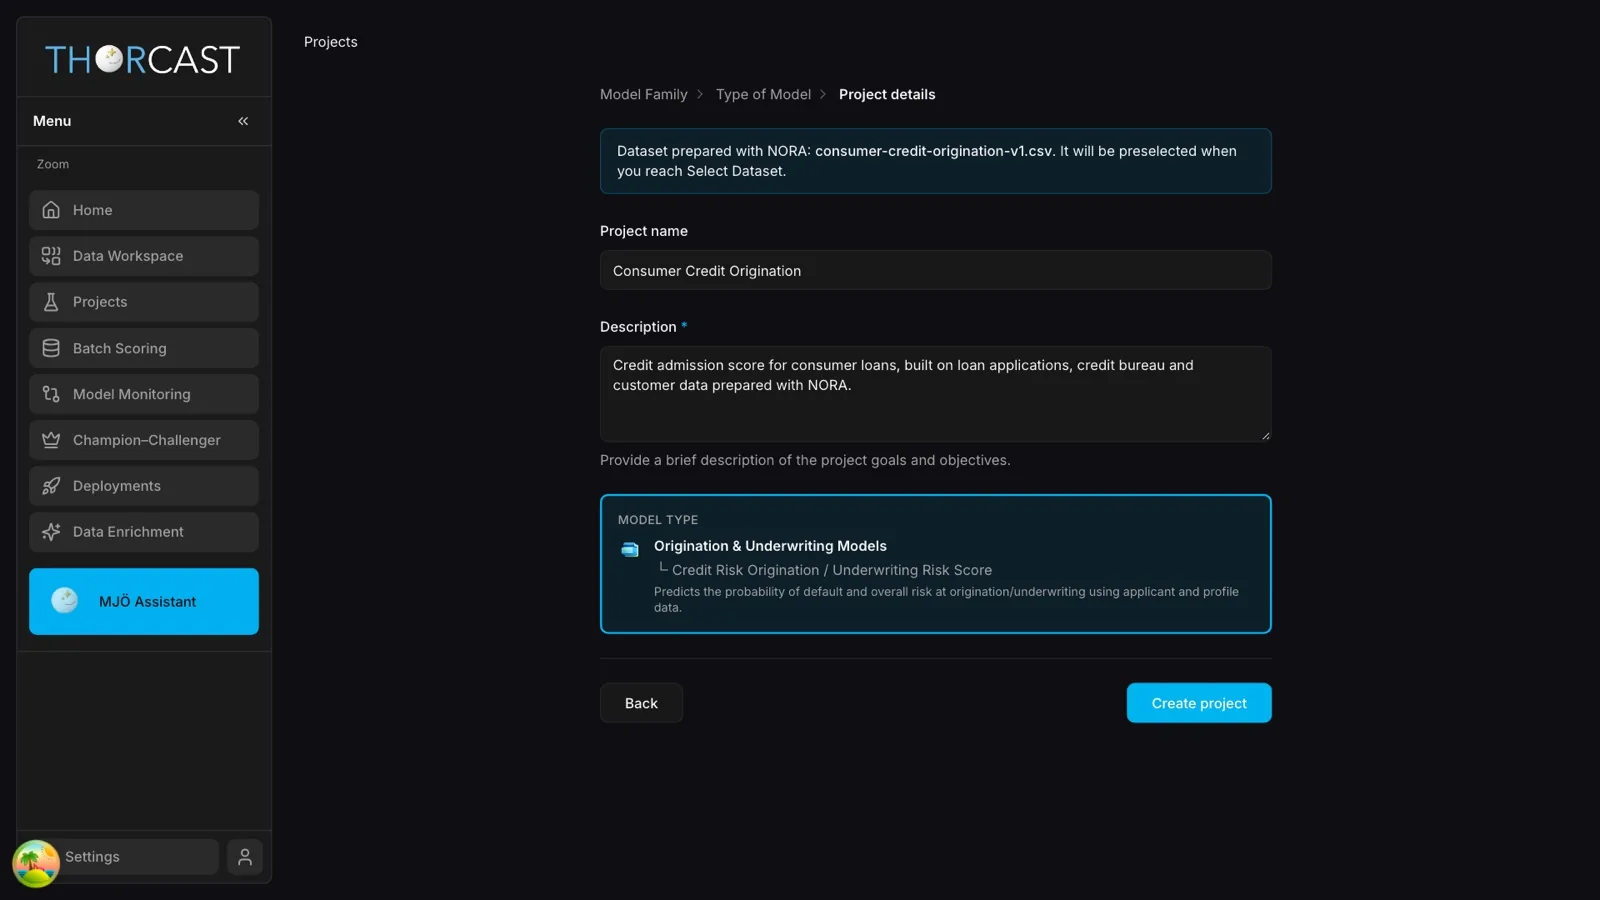This screenshot has height=900, width=1600.
Task: Click the MJÖ Assistant avatar icon
Action: 65,601
